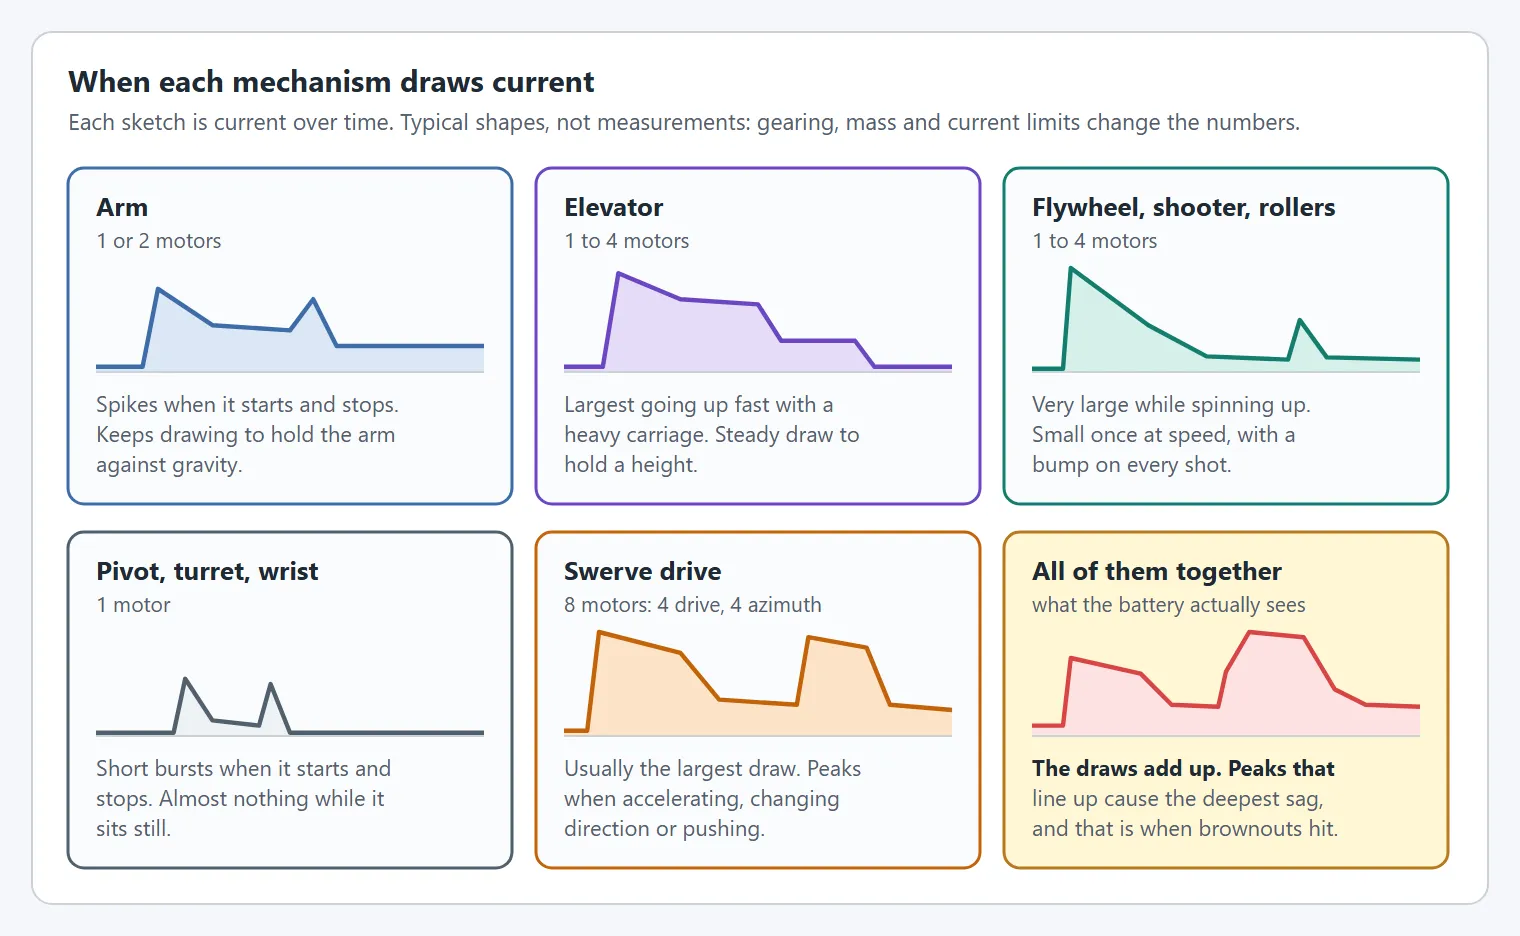
Task: Select the All of them together heading
Action: click(1157, 572)
